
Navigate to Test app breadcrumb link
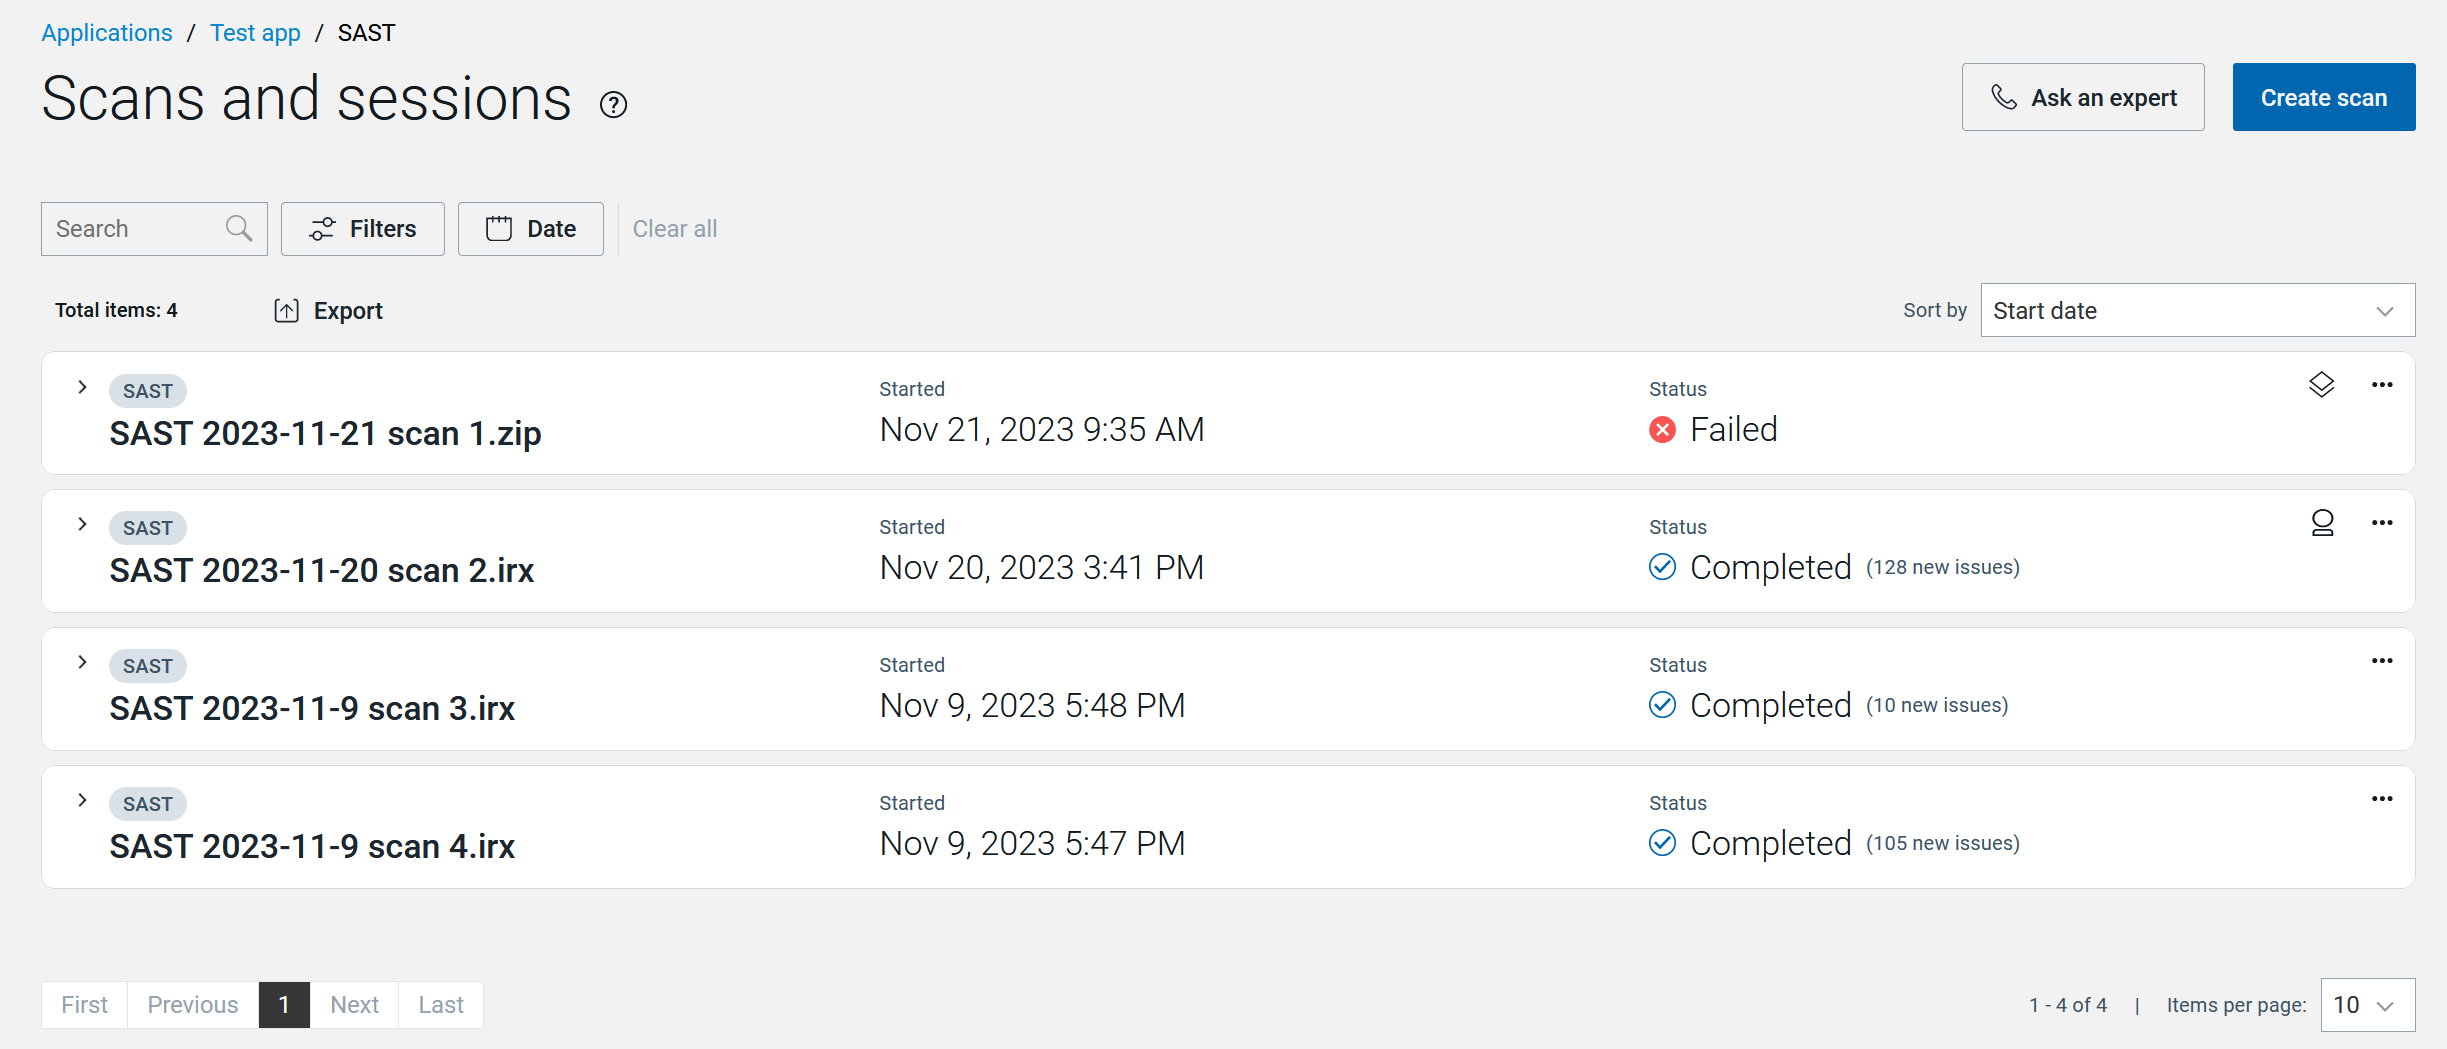point(255,33)
